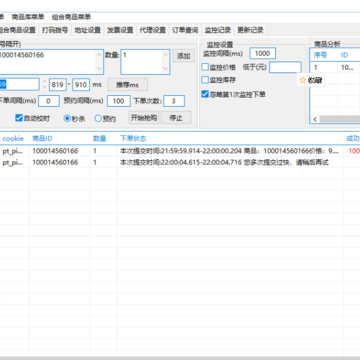Click up arrow of time field spinner
The width and height of the screenshot is (360, 360).
tap(44, 81)
